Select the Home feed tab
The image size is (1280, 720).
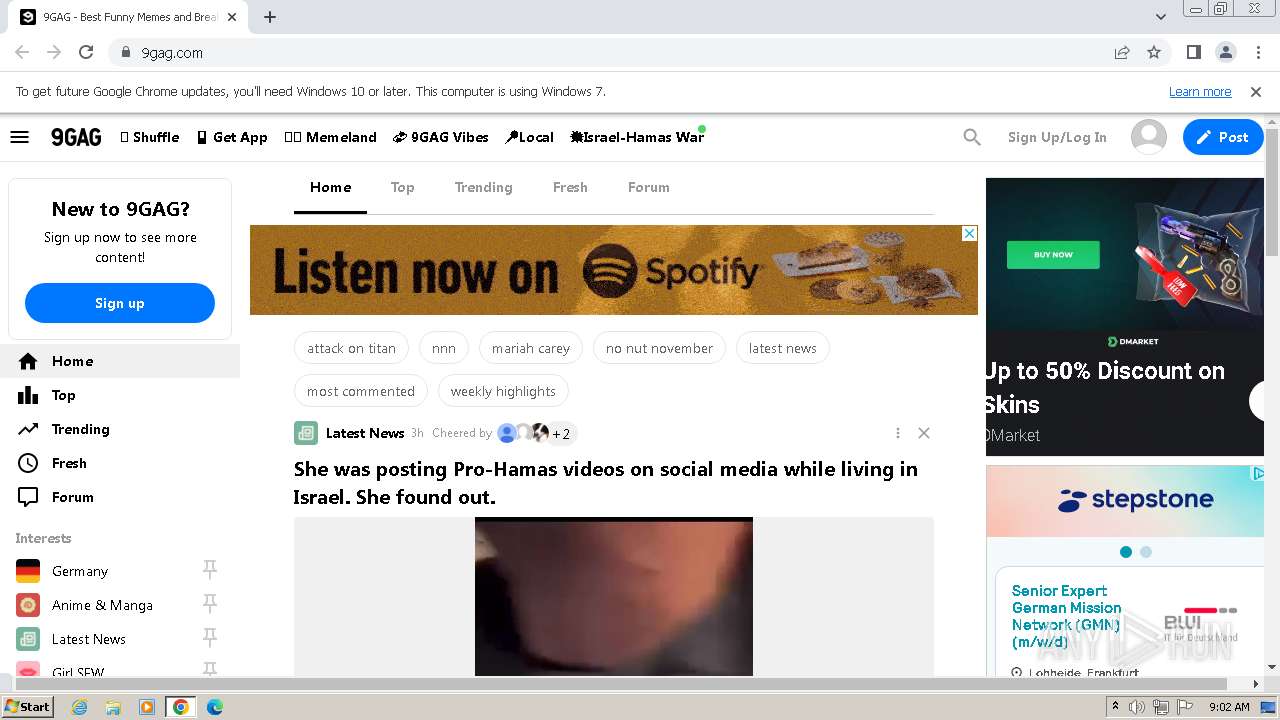(x=330, y=187)
